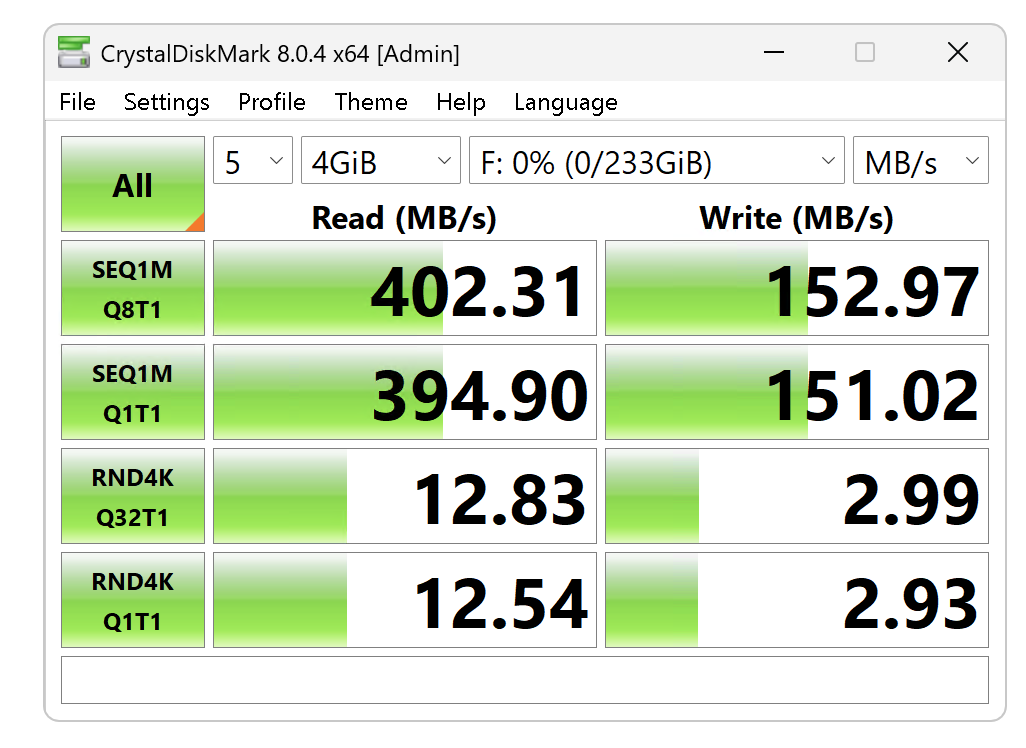Image resolution: width=1026 pixels, height=748 pixels.
Task: Click the empty comment field at bottom
Action: click(524, 680)
